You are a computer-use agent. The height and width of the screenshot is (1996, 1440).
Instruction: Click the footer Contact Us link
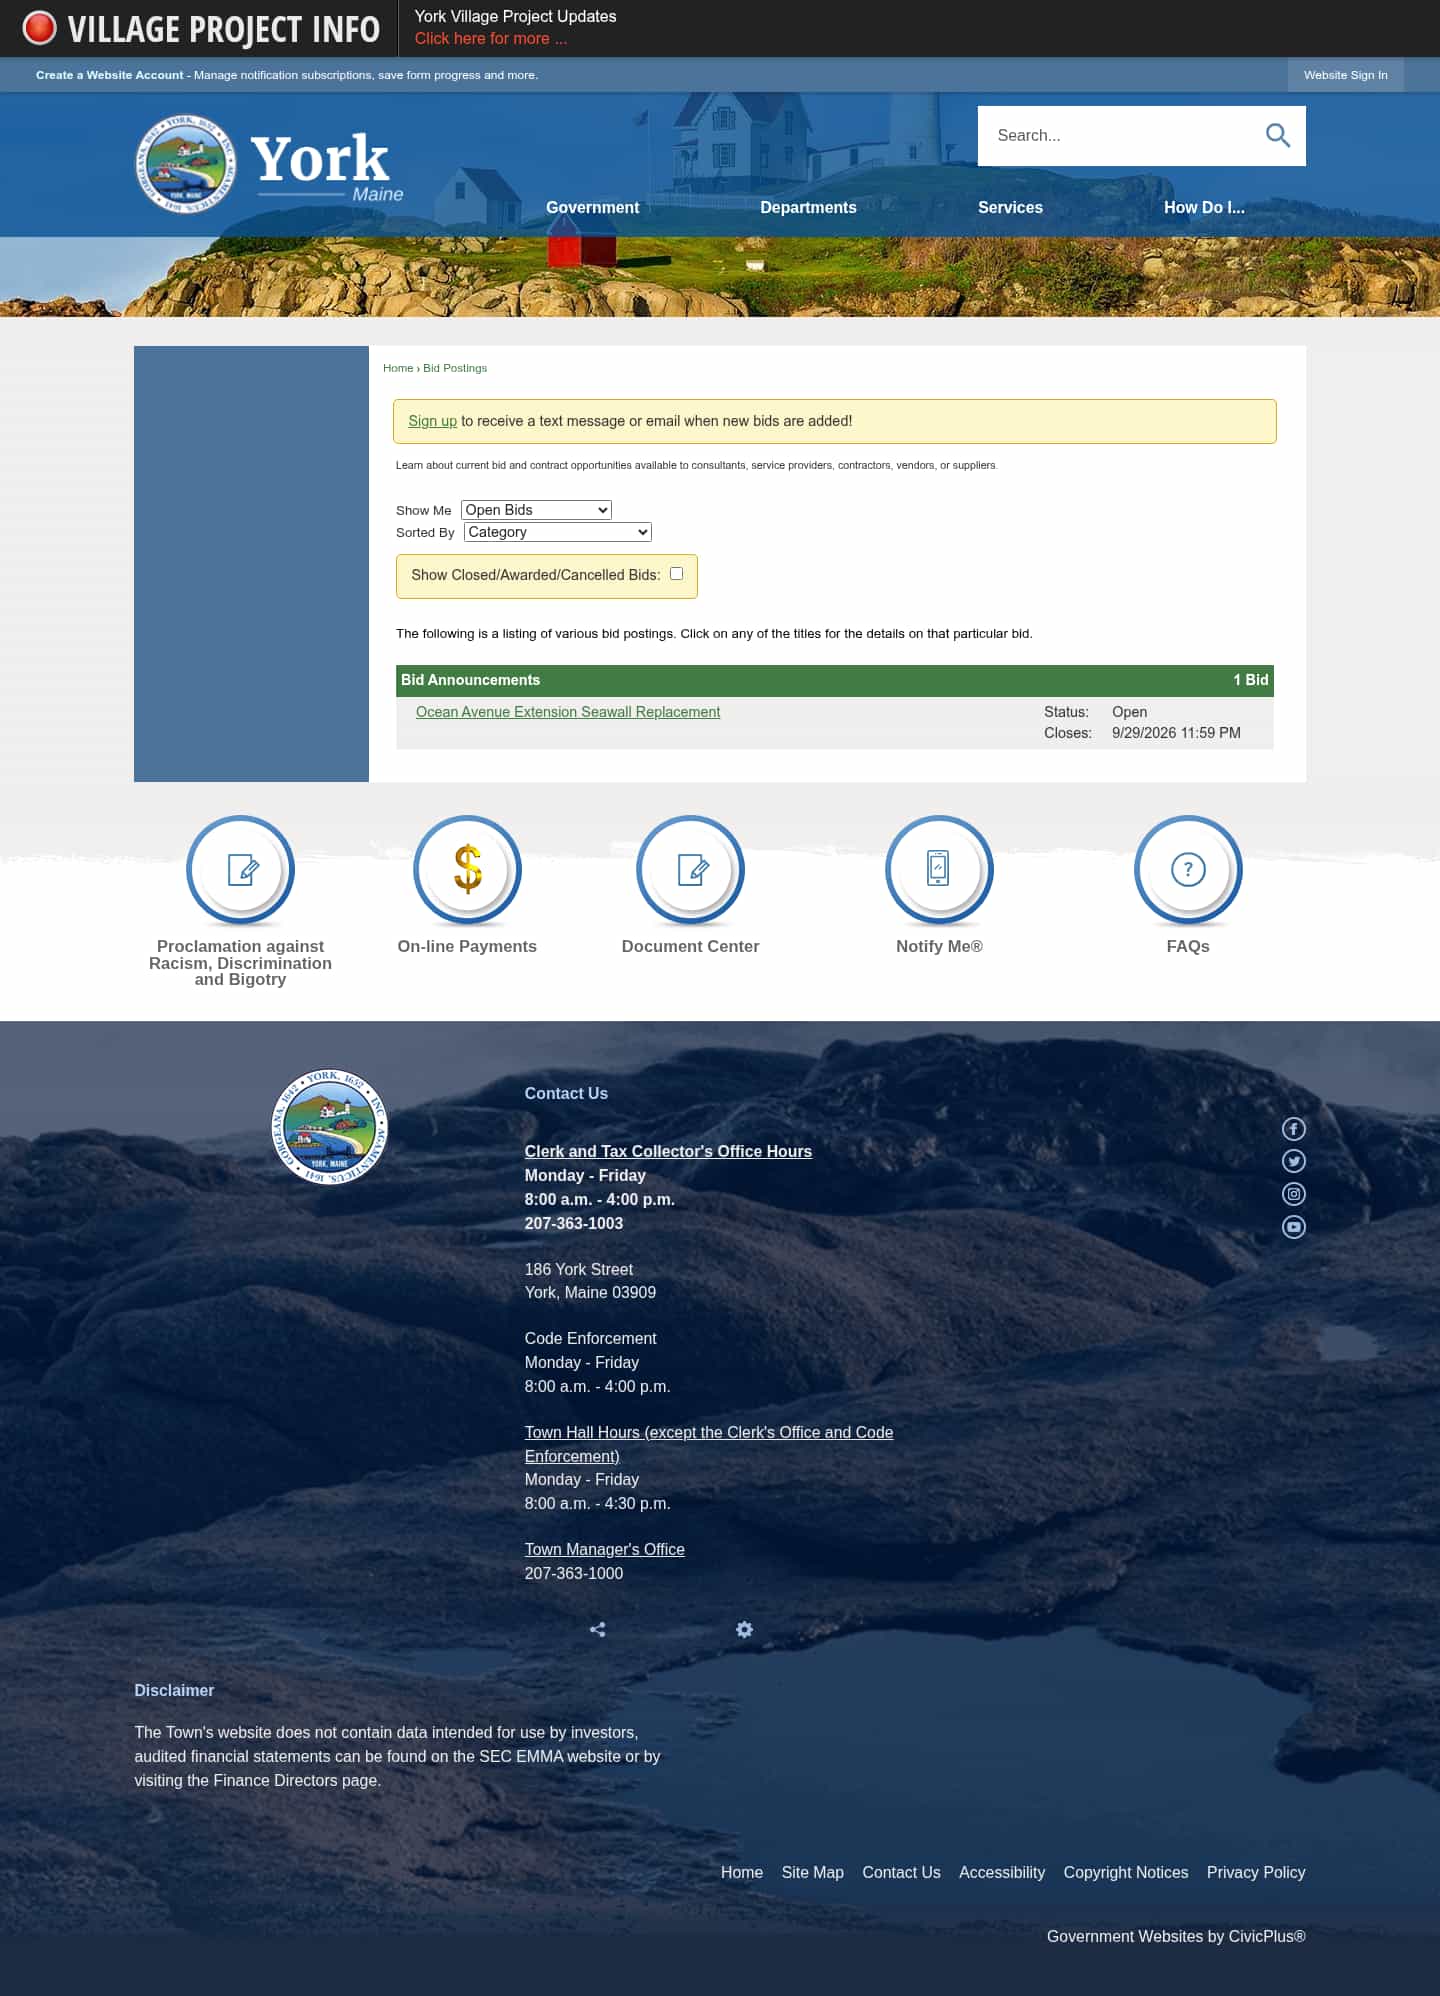point(901,1872)
